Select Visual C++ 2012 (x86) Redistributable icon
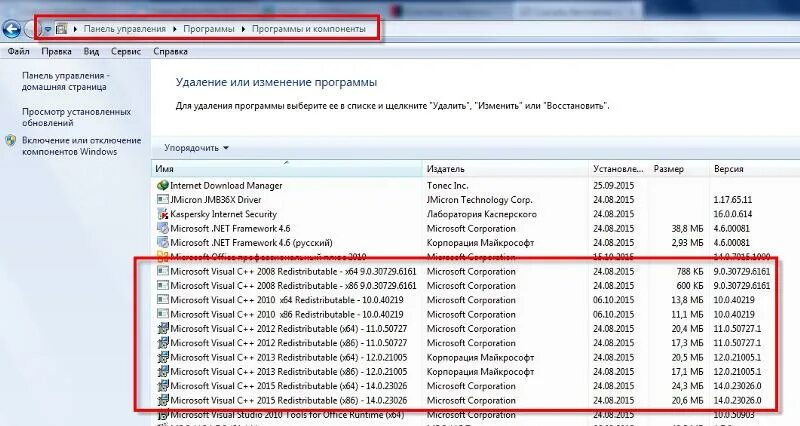 163,342
